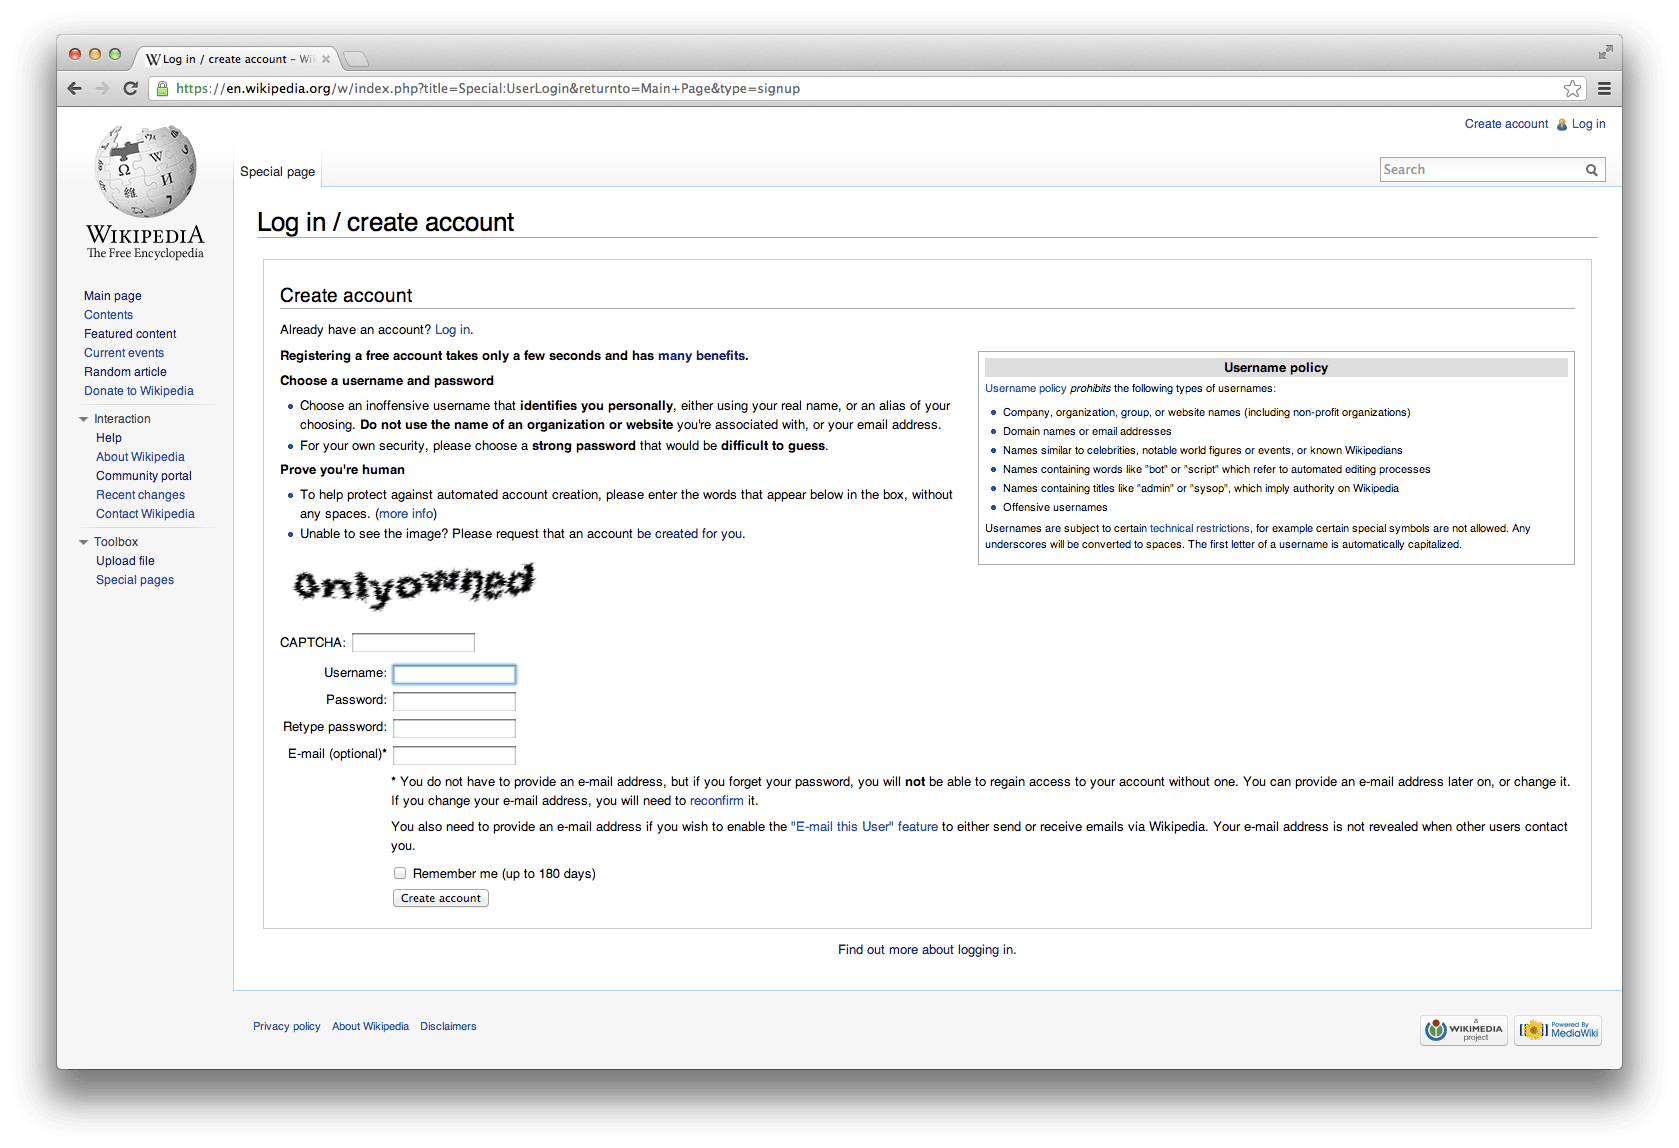The height and width of the screenshot is (1148, 1679).
Task: Reload the page with refresh icon
Action: [130, 88]
